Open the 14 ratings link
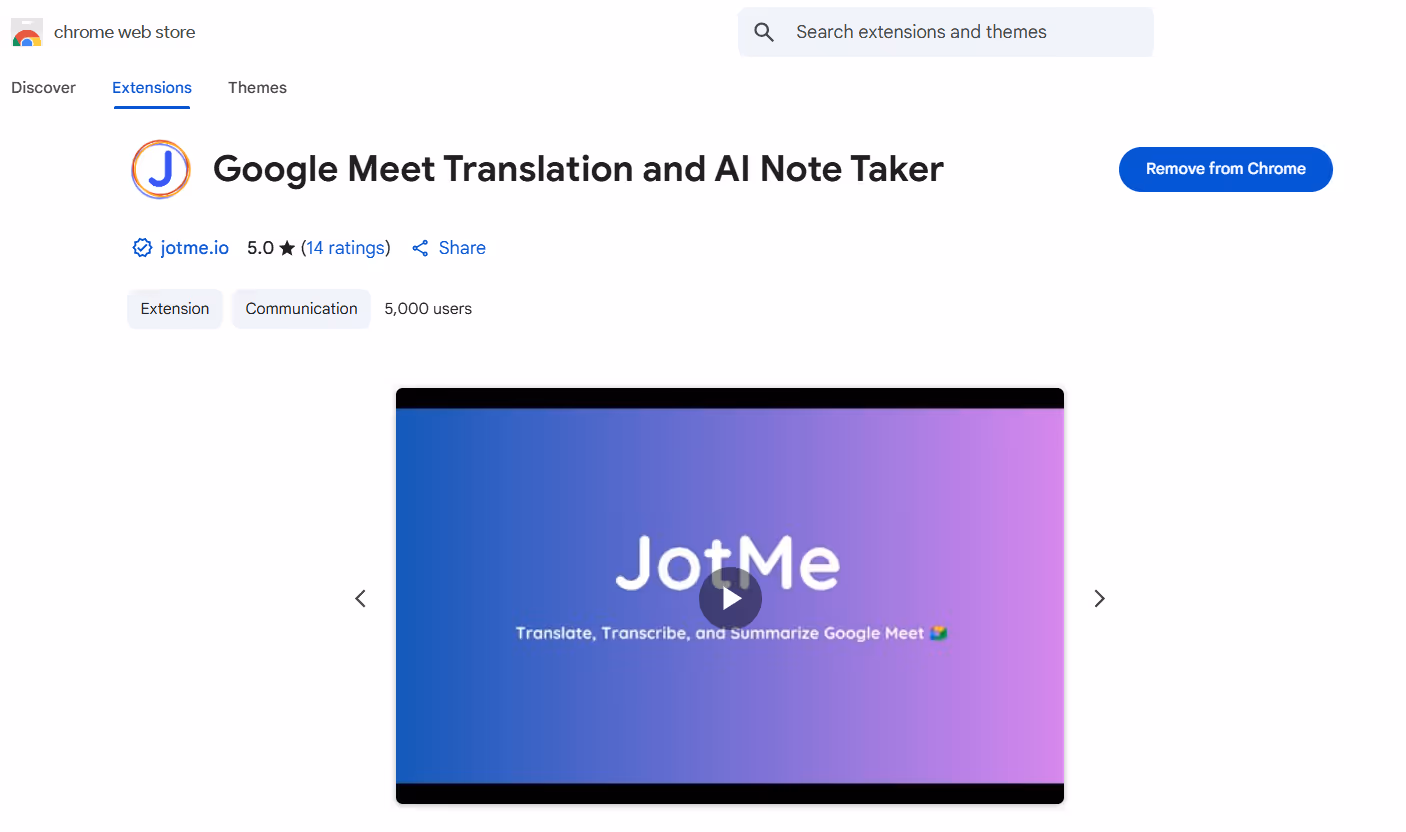Screen dimensions: 1406x832 point(346,248)
